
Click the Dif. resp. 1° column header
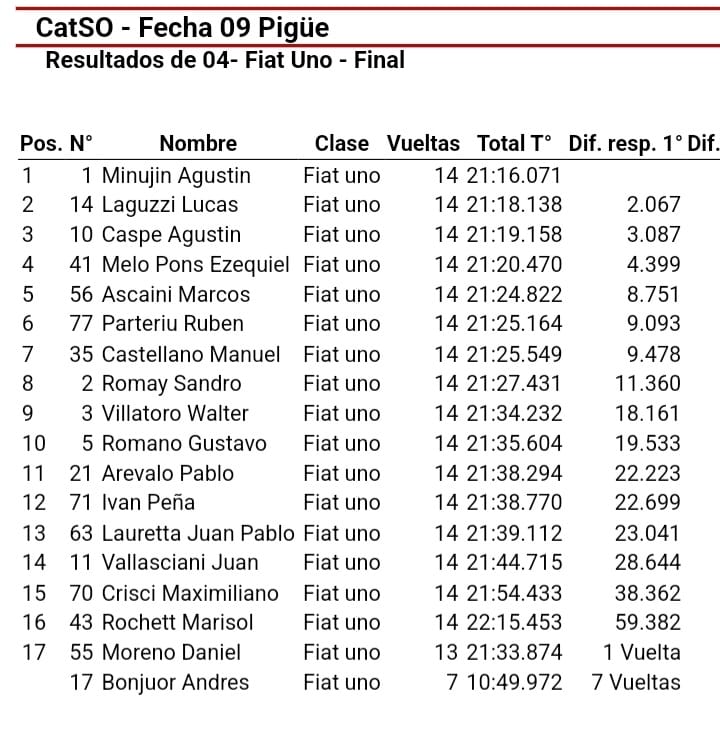pyautogui.click(x=625, y=144)
